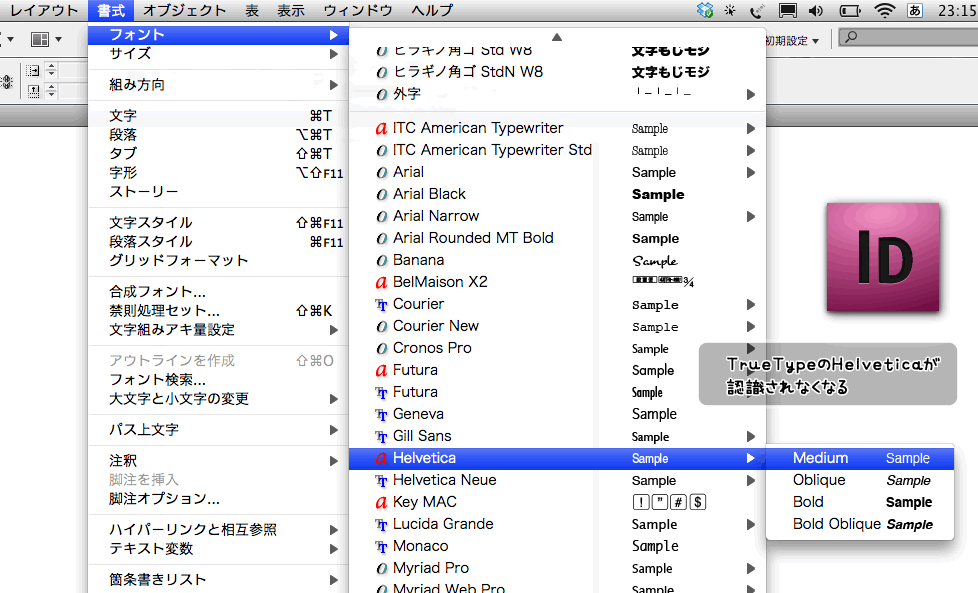This screenshot has height=593, width=978.
Task: Open the ハイパーリンクと相互参照 submenu
Action: tap(218, 530)
